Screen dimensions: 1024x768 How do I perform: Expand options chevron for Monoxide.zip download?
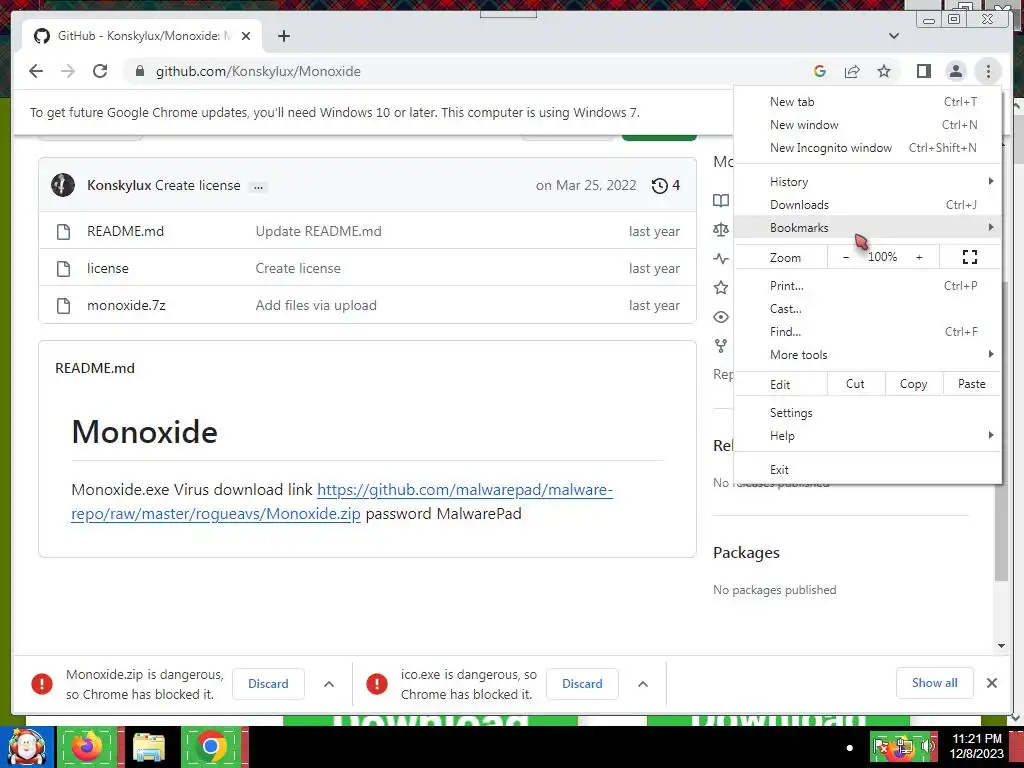(x=329, y=684)
